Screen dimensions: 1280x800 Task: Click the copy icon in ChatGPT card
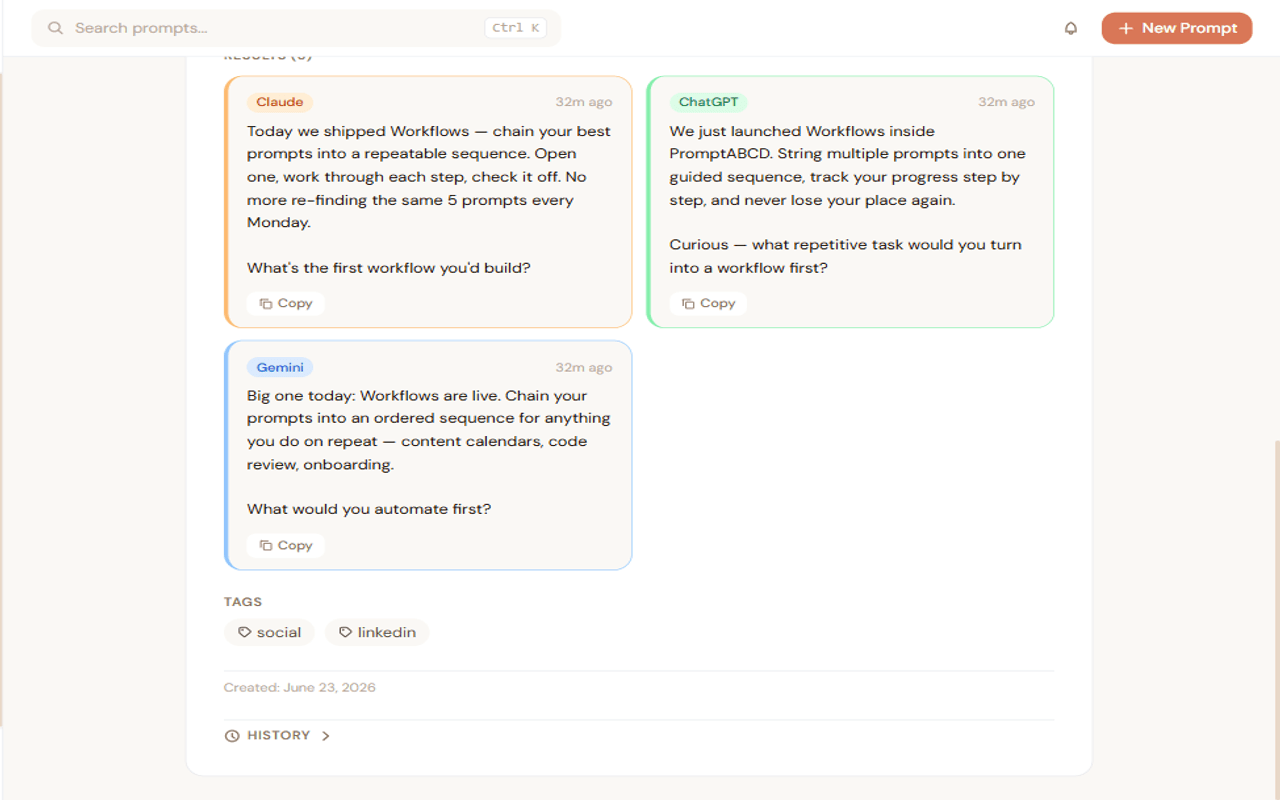(688, 303)
